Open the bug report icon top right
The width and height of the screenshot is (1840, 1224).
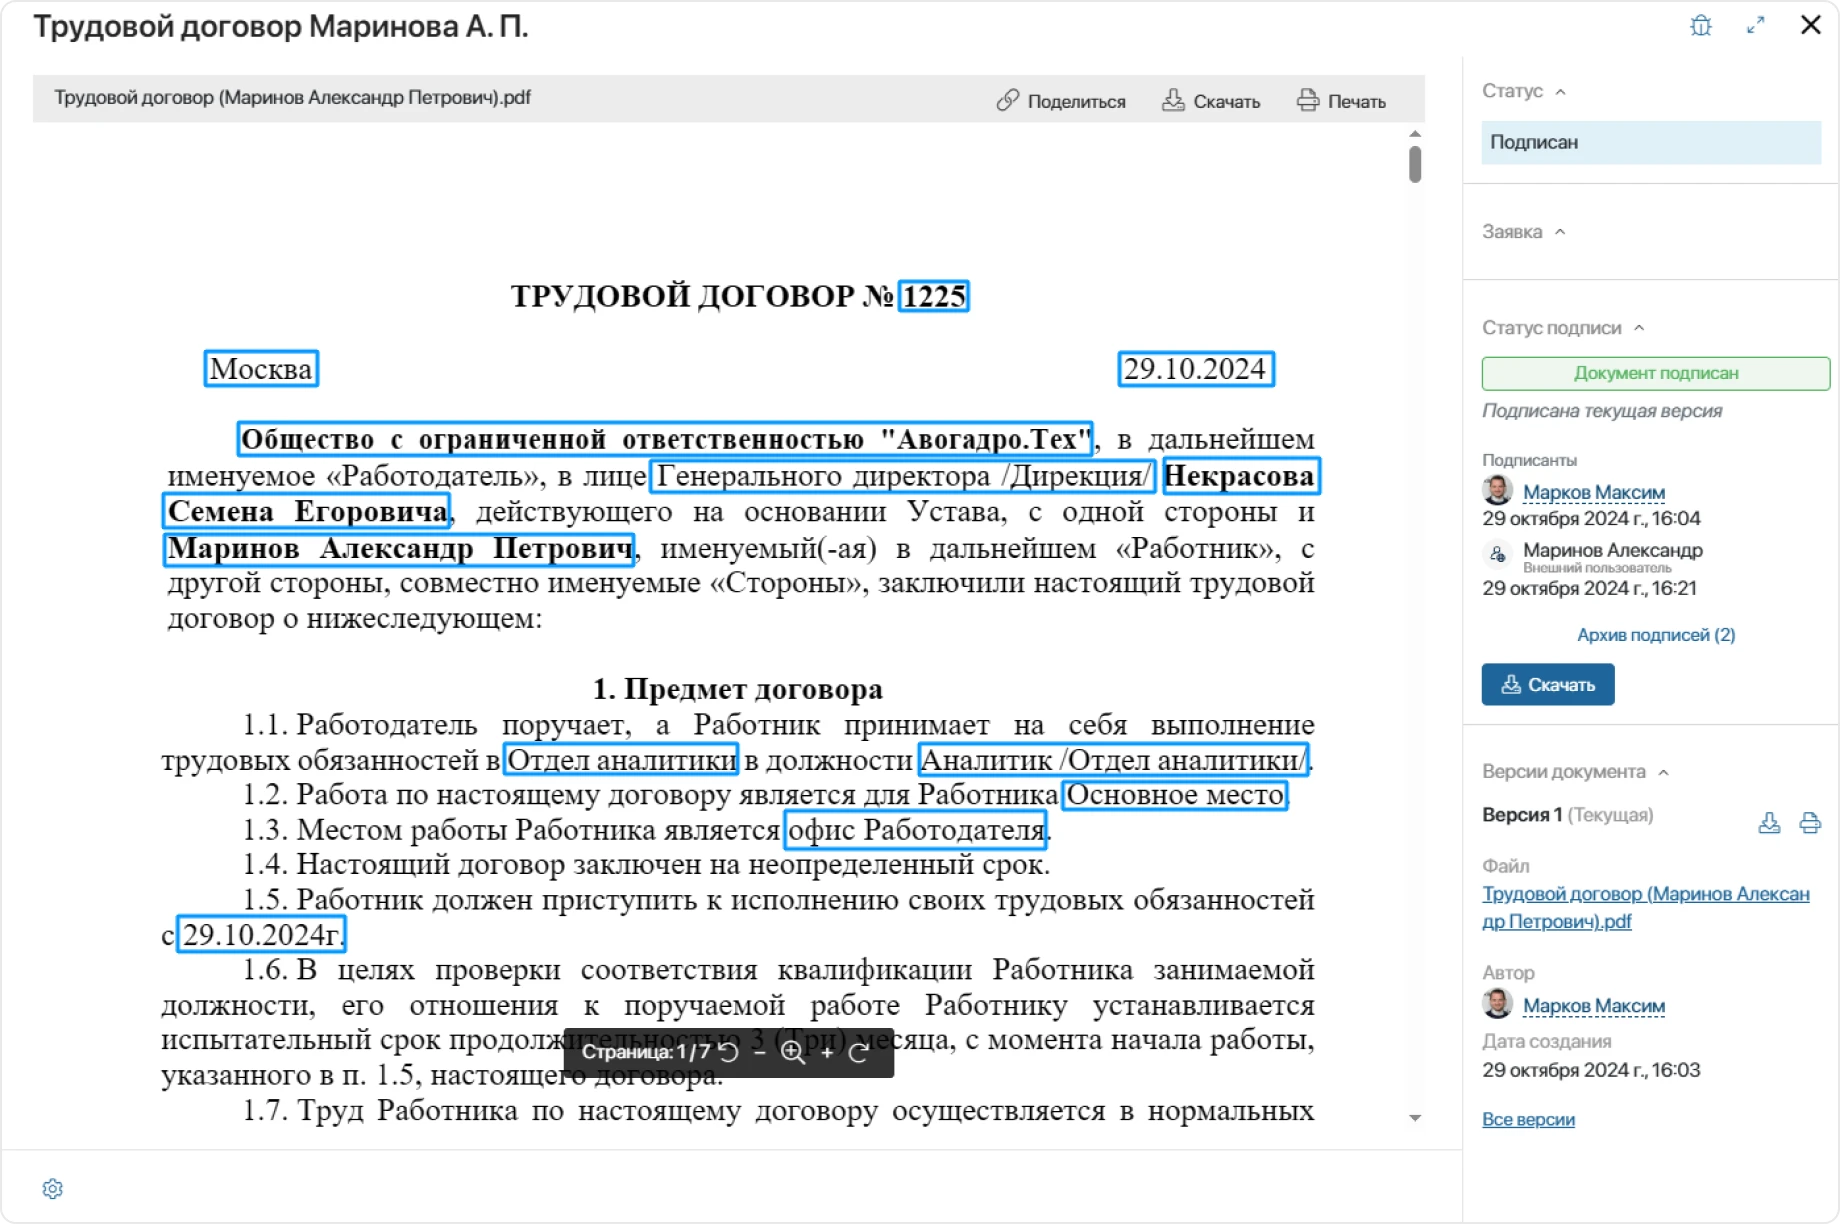(x=1701, y=25)
